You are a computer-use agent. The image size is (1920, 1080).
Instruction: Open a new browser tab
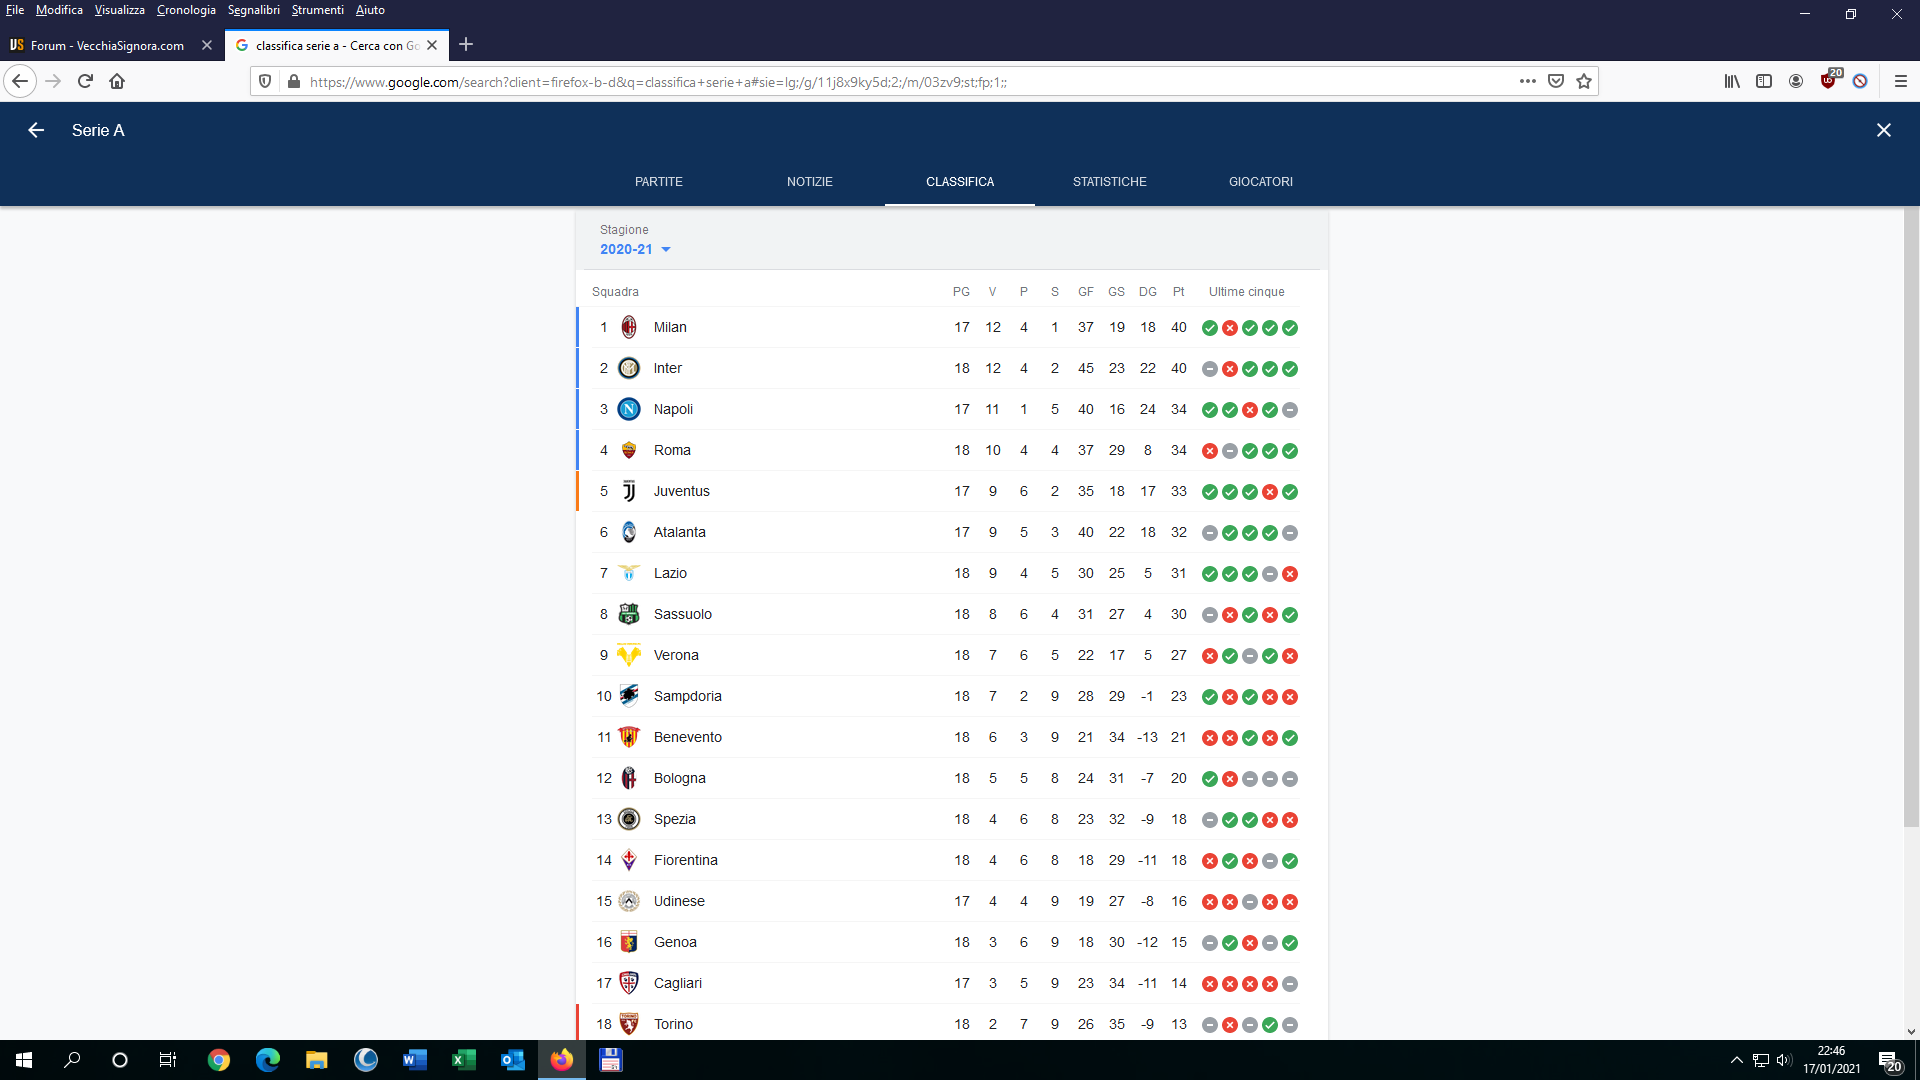(x=466, y=44)
